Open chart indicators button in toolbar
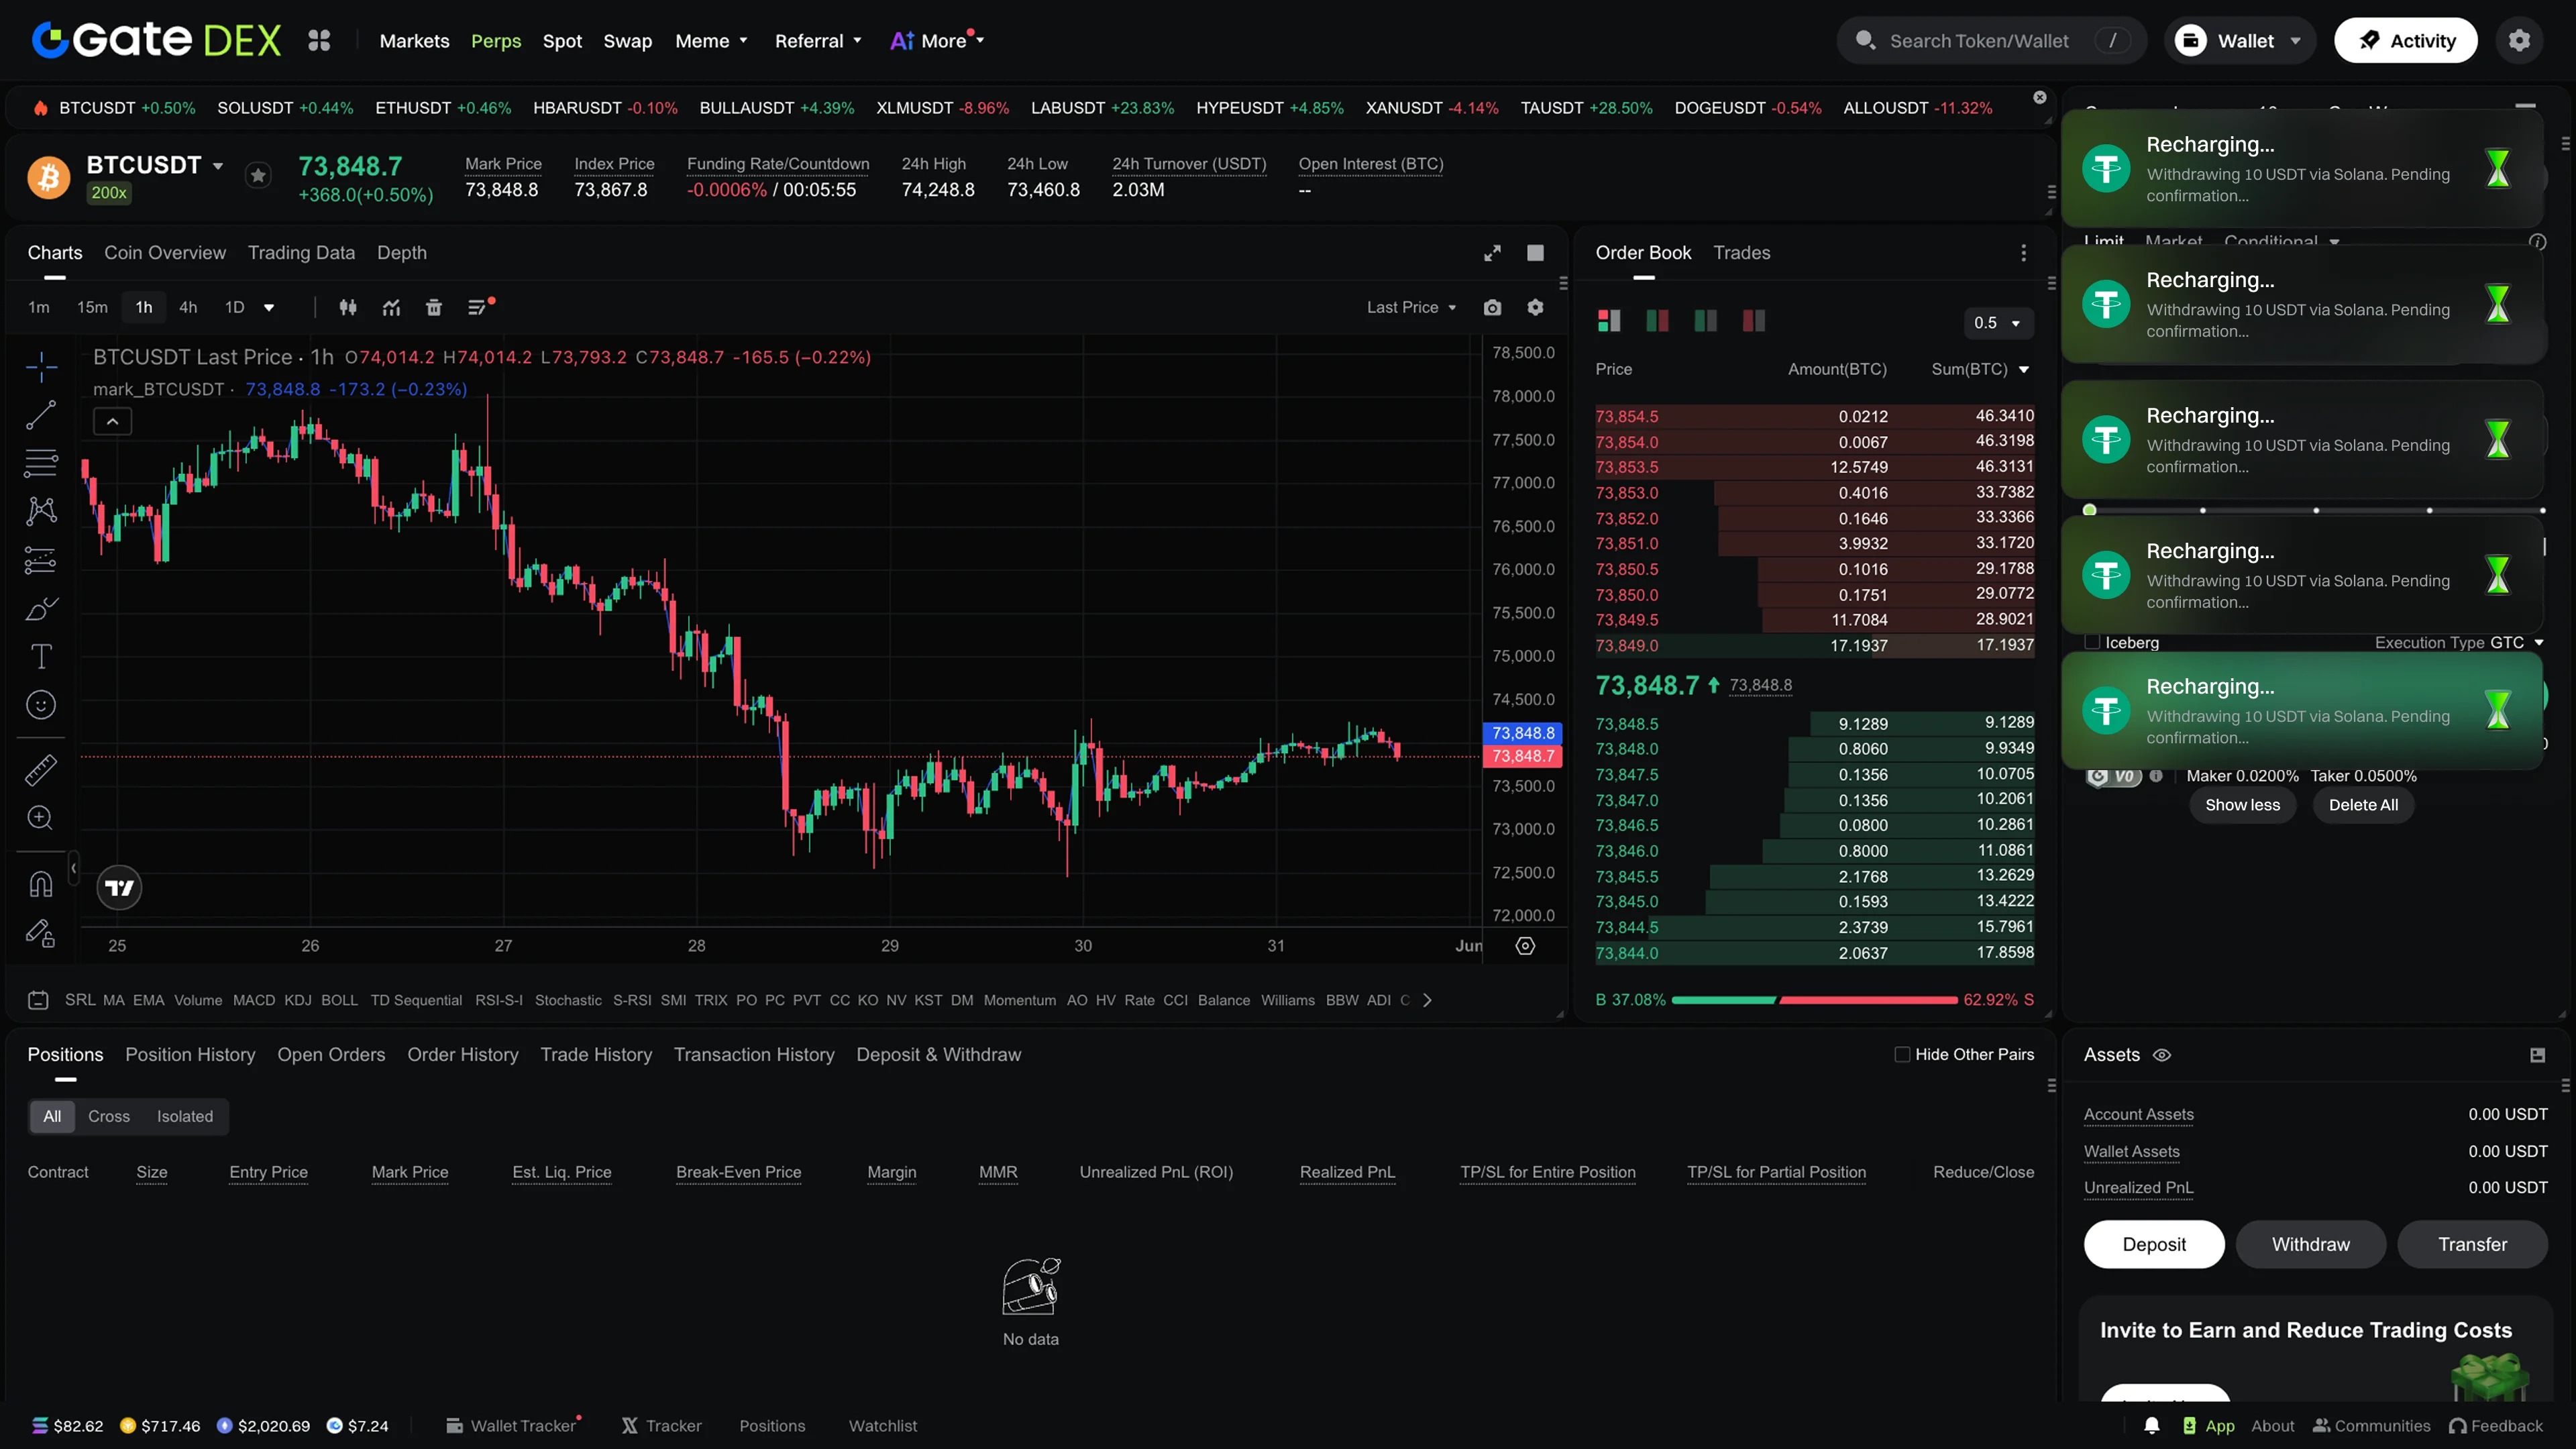This screenshot has width=2576, height=1449. coord(391,307)
